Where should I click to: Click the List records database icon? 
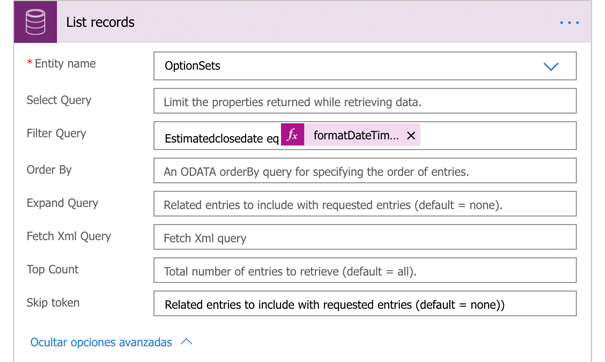(x=35, y=22)
